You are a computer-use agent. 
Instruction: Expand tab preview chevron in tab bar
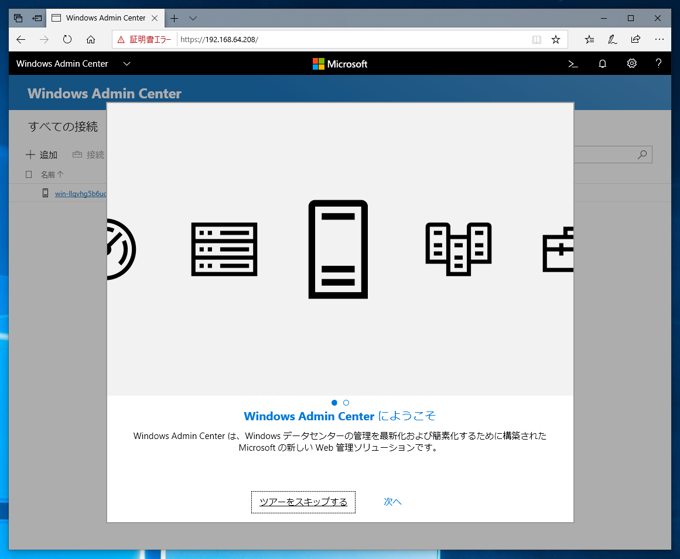tap(193, 18)
